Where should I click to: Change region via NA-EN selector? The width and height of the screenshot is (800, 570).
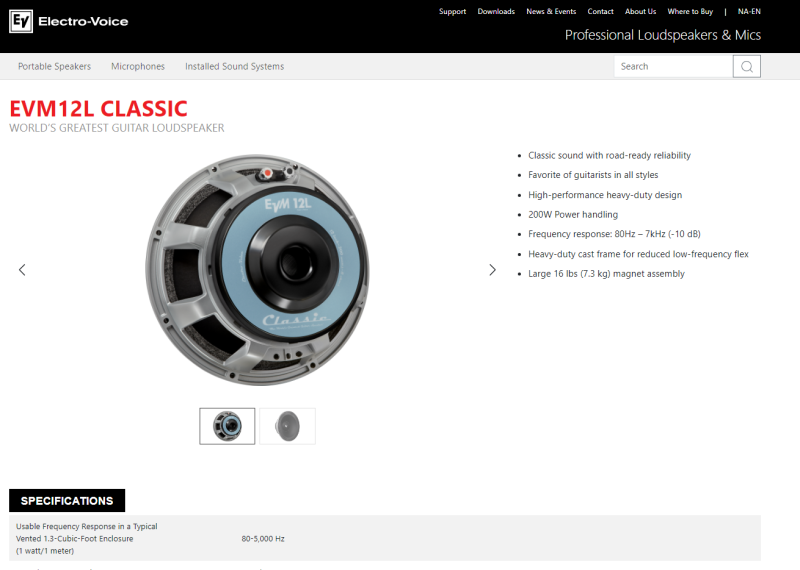[749, 11]
